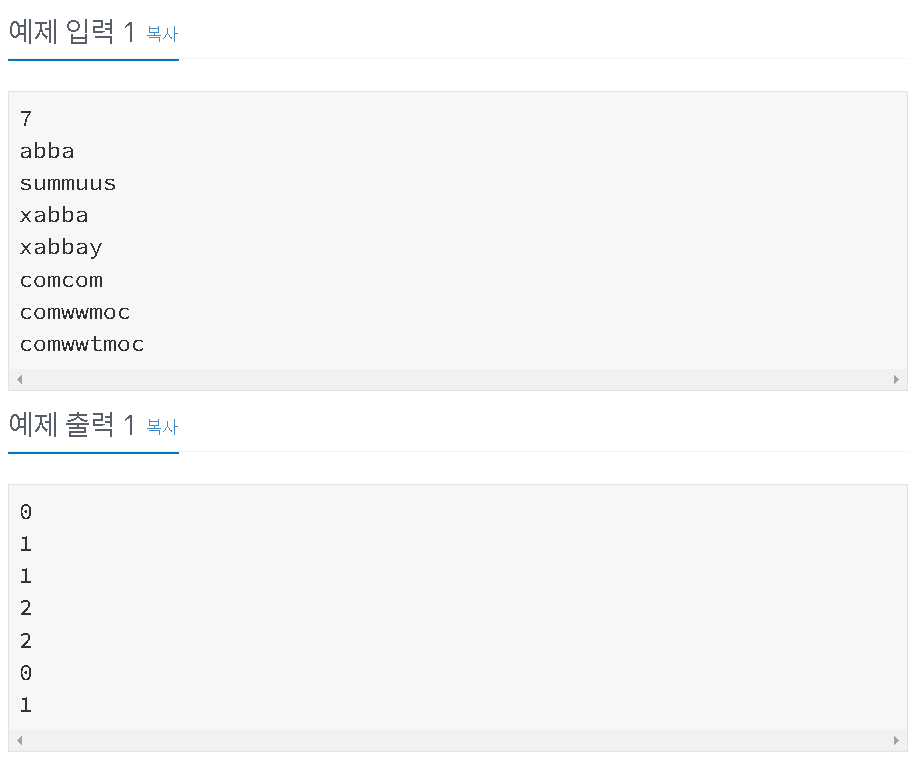Click the last line of sample output
Screen dimensions: 921x768
click(x=26, y=705)
